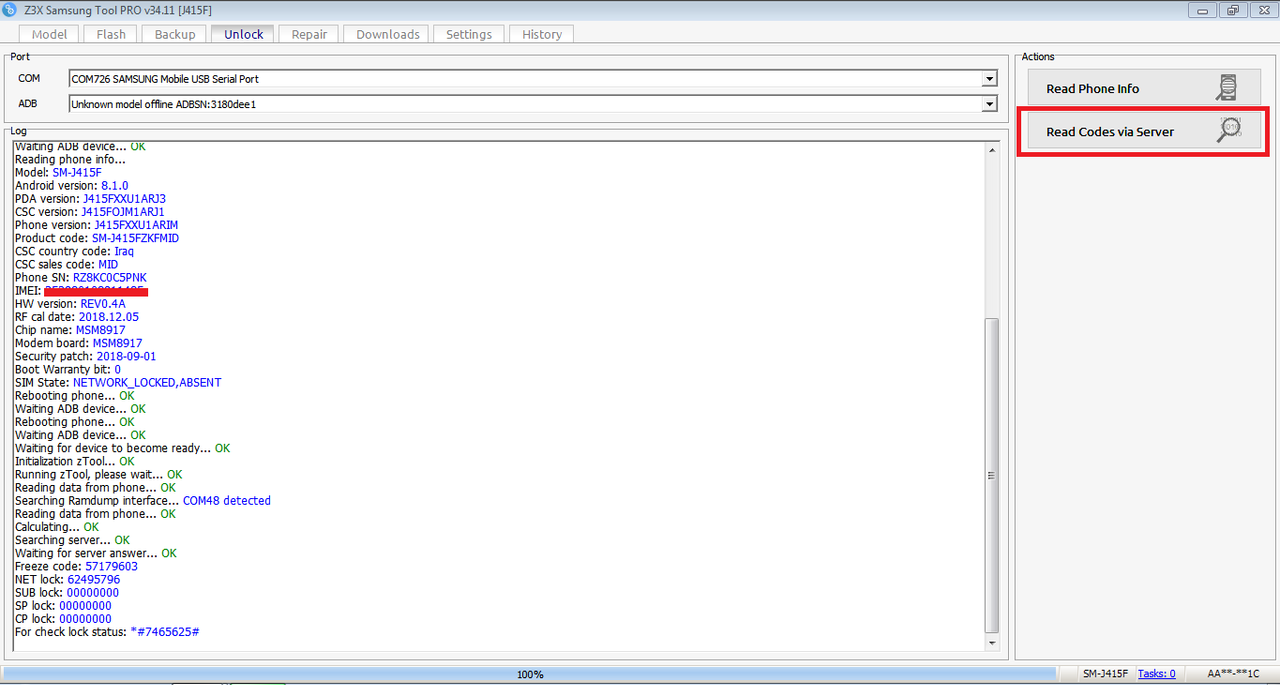The width and height of the screenshot is (1280, 685).
Task: Click the HW version REV0.4A
Action: [103, 304]
